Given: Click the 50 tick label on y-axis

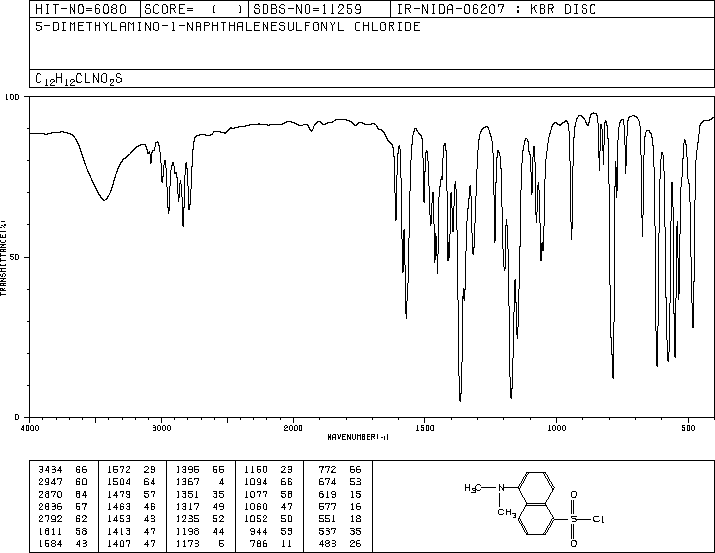Looking at the screenshot, I should click(15, 257).
